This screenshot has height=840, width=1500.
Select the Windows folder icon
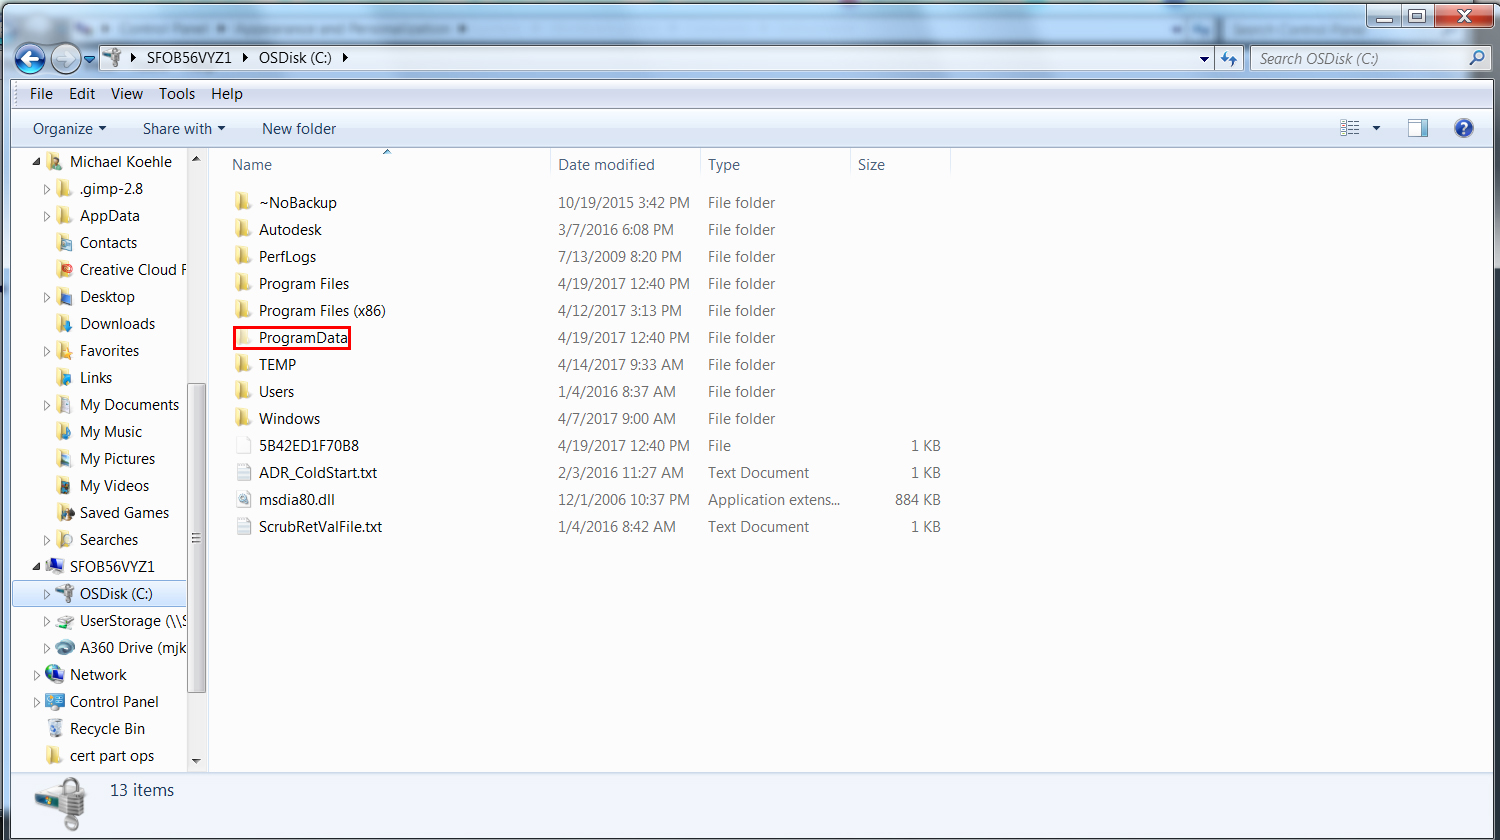(x=243, y=418)
